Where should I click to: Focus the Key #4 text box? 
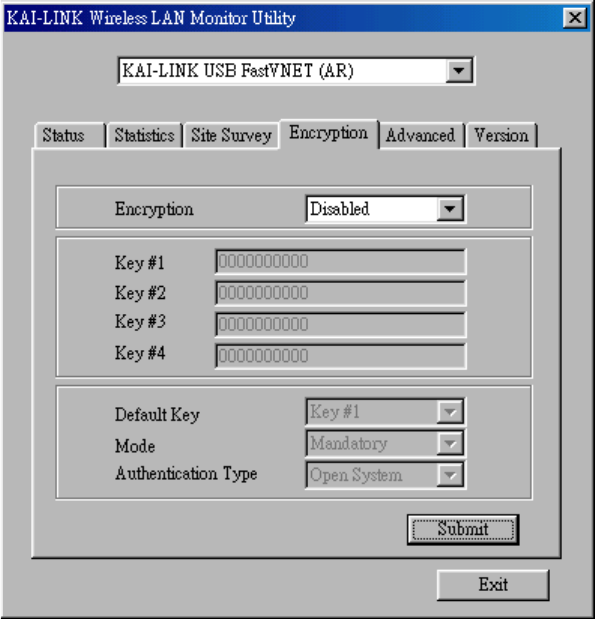(x=340, y=356)
